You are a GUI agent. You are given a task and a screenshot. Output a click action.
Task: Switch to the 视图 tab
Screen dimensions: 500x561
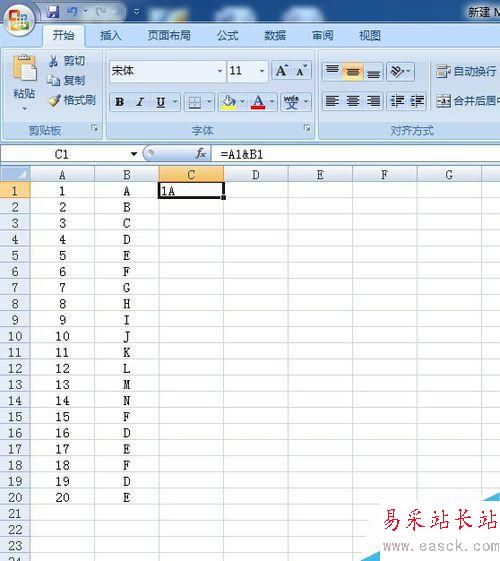pyautogui.click(x=370, y=35)
